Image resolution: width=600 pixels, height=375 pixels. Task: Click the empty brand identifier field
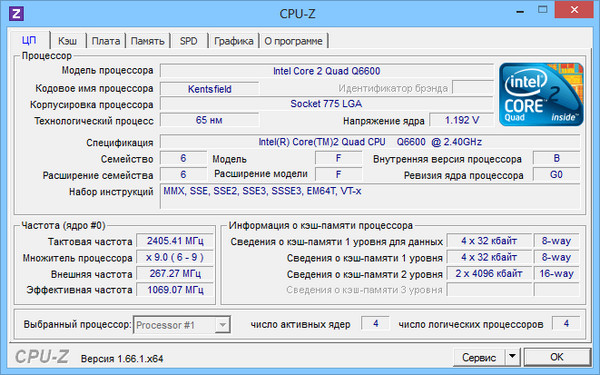(473, 87)
